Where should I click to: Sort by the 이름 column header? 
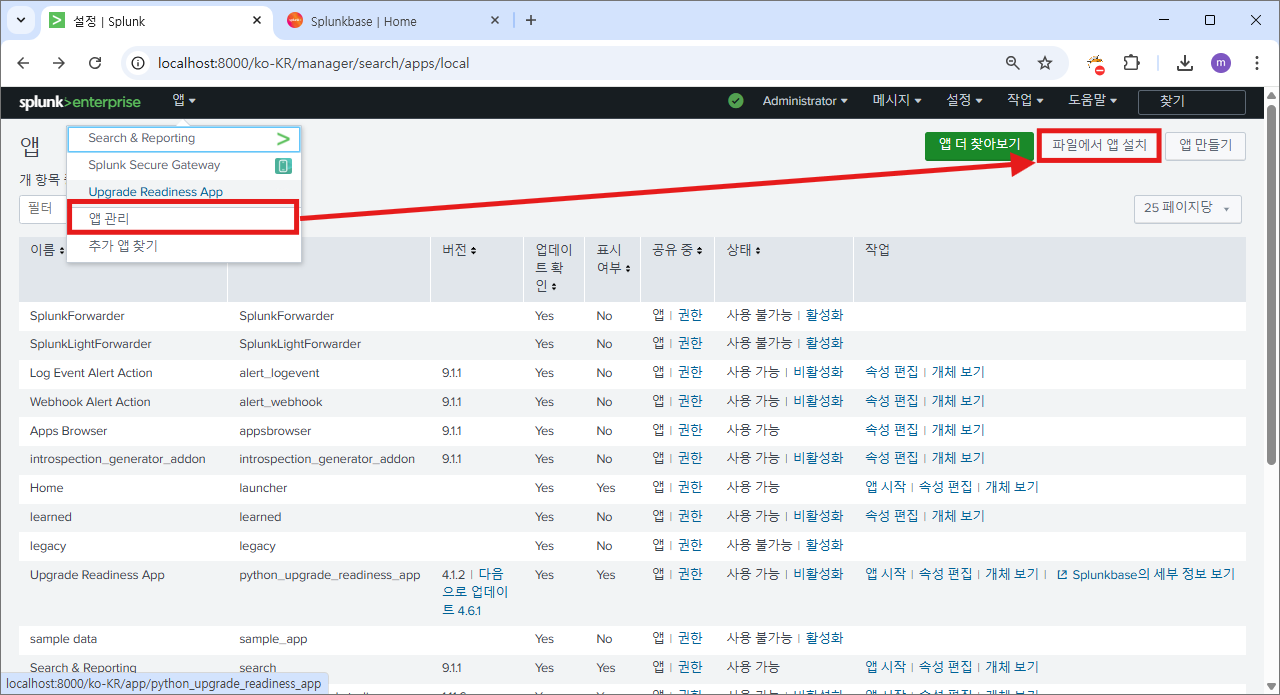[47, 250]
